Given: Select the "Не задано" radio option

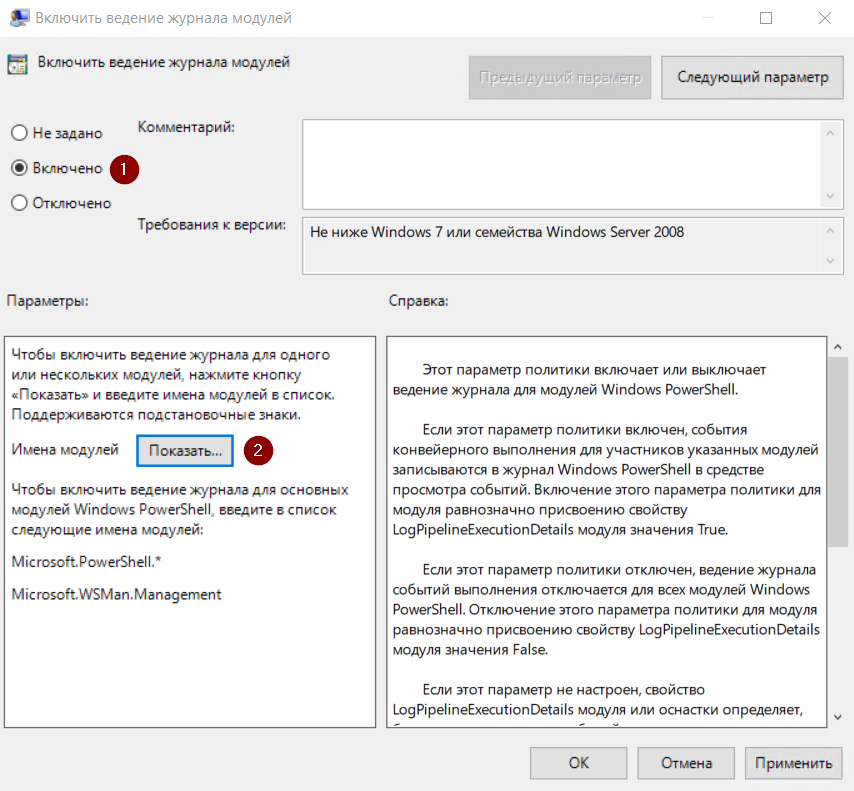Looking at the screenshot, I should (19, 133).
